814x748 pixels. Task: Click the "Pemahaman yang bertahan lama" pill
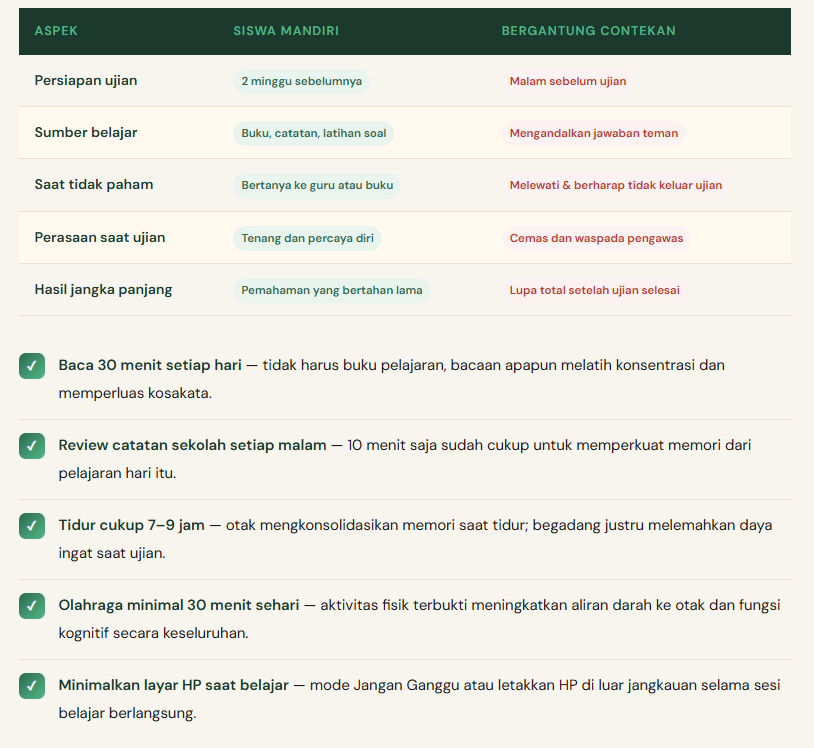331,290
